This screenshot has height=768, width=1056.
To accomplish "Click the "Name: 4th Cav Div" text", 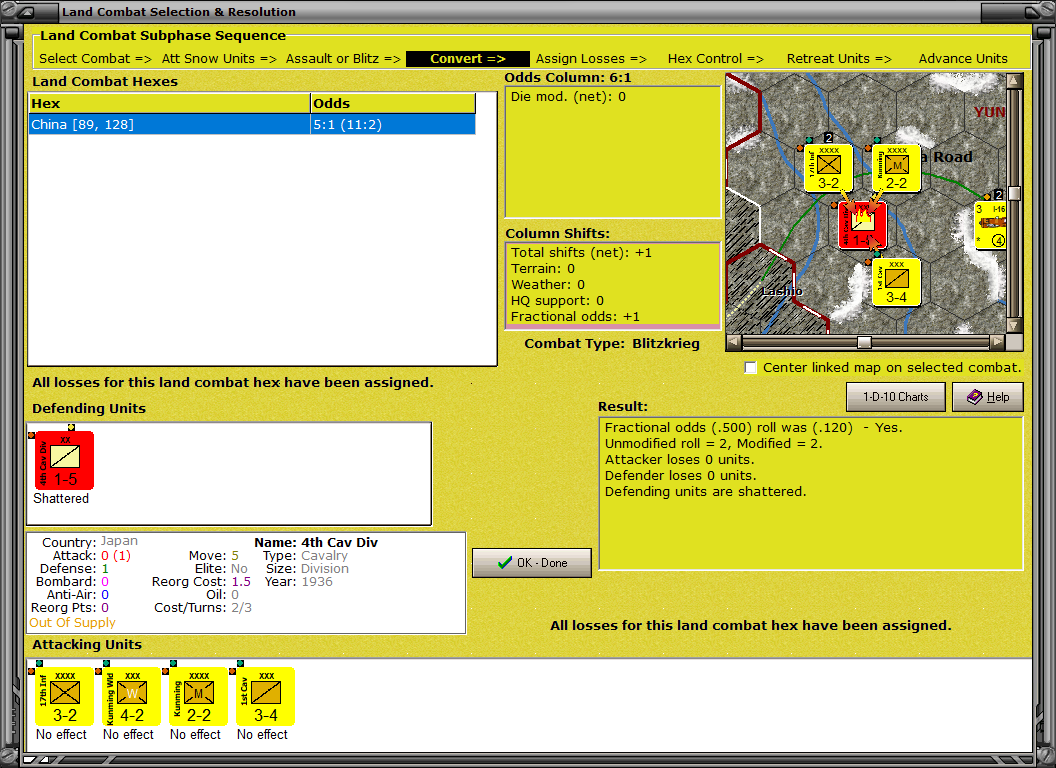I will point(316,542).
